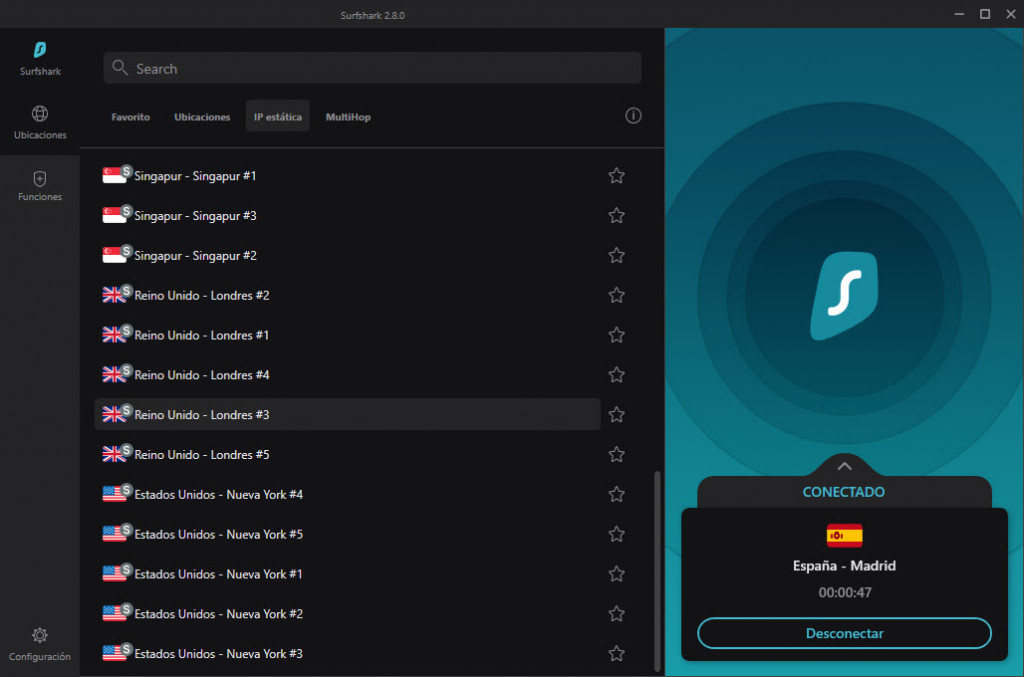The height and width of the screenshot is (677, 1024).
Task: Click US flag of Nueva York #3
Action: point(114,654)
